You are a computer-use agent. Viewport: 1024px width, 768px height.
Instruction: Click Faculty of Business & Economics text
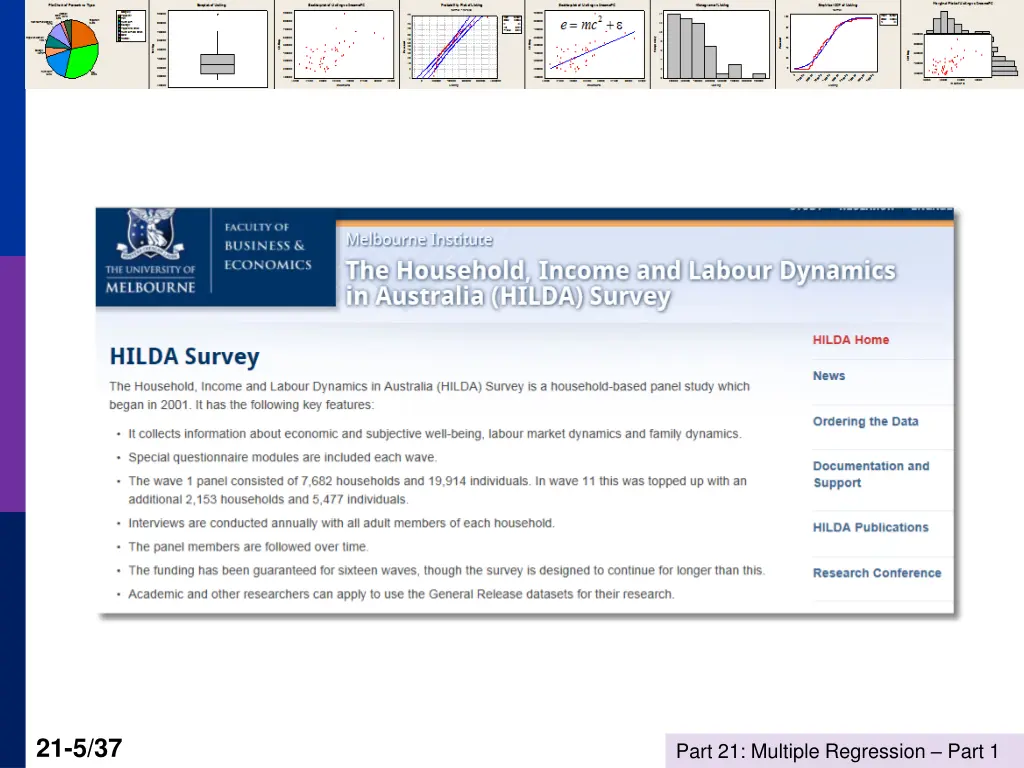[268, 246]
